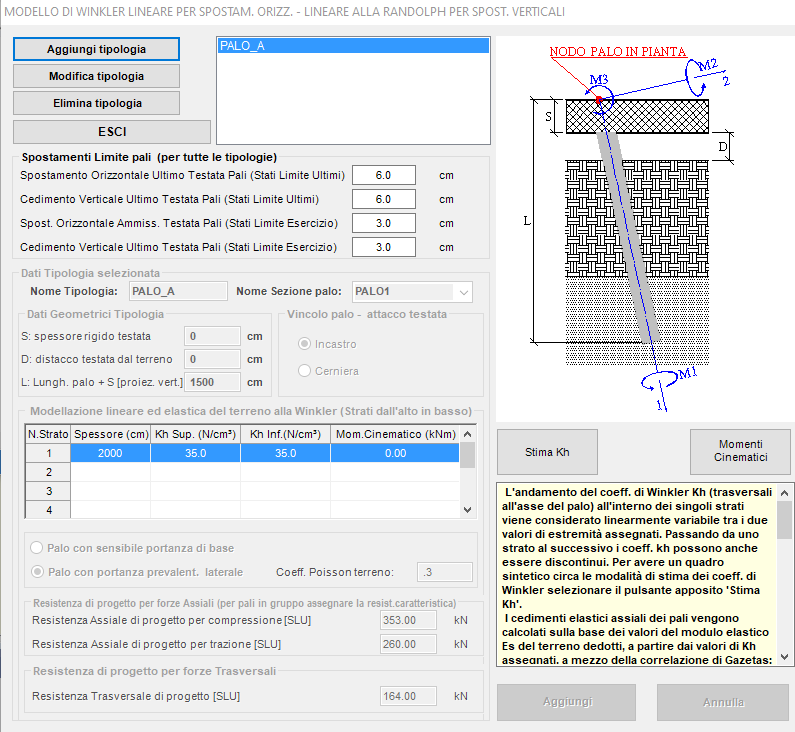Click Kh Sup. cell of row 1
This screenshot has height=732, width=795.
click(195, 453)
